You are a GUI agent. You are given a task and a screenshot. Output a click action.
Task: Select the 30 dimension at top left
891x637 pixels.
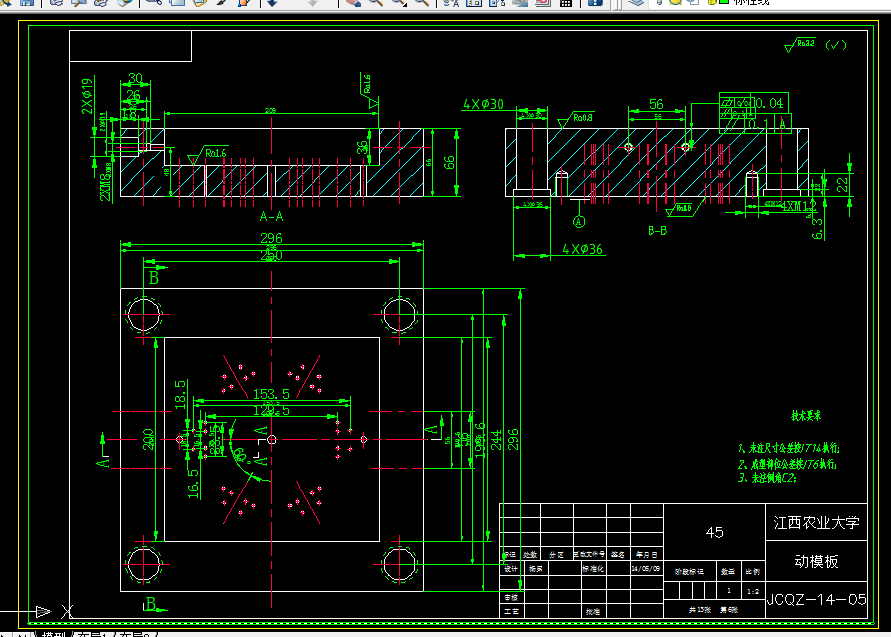click(135, 77)
